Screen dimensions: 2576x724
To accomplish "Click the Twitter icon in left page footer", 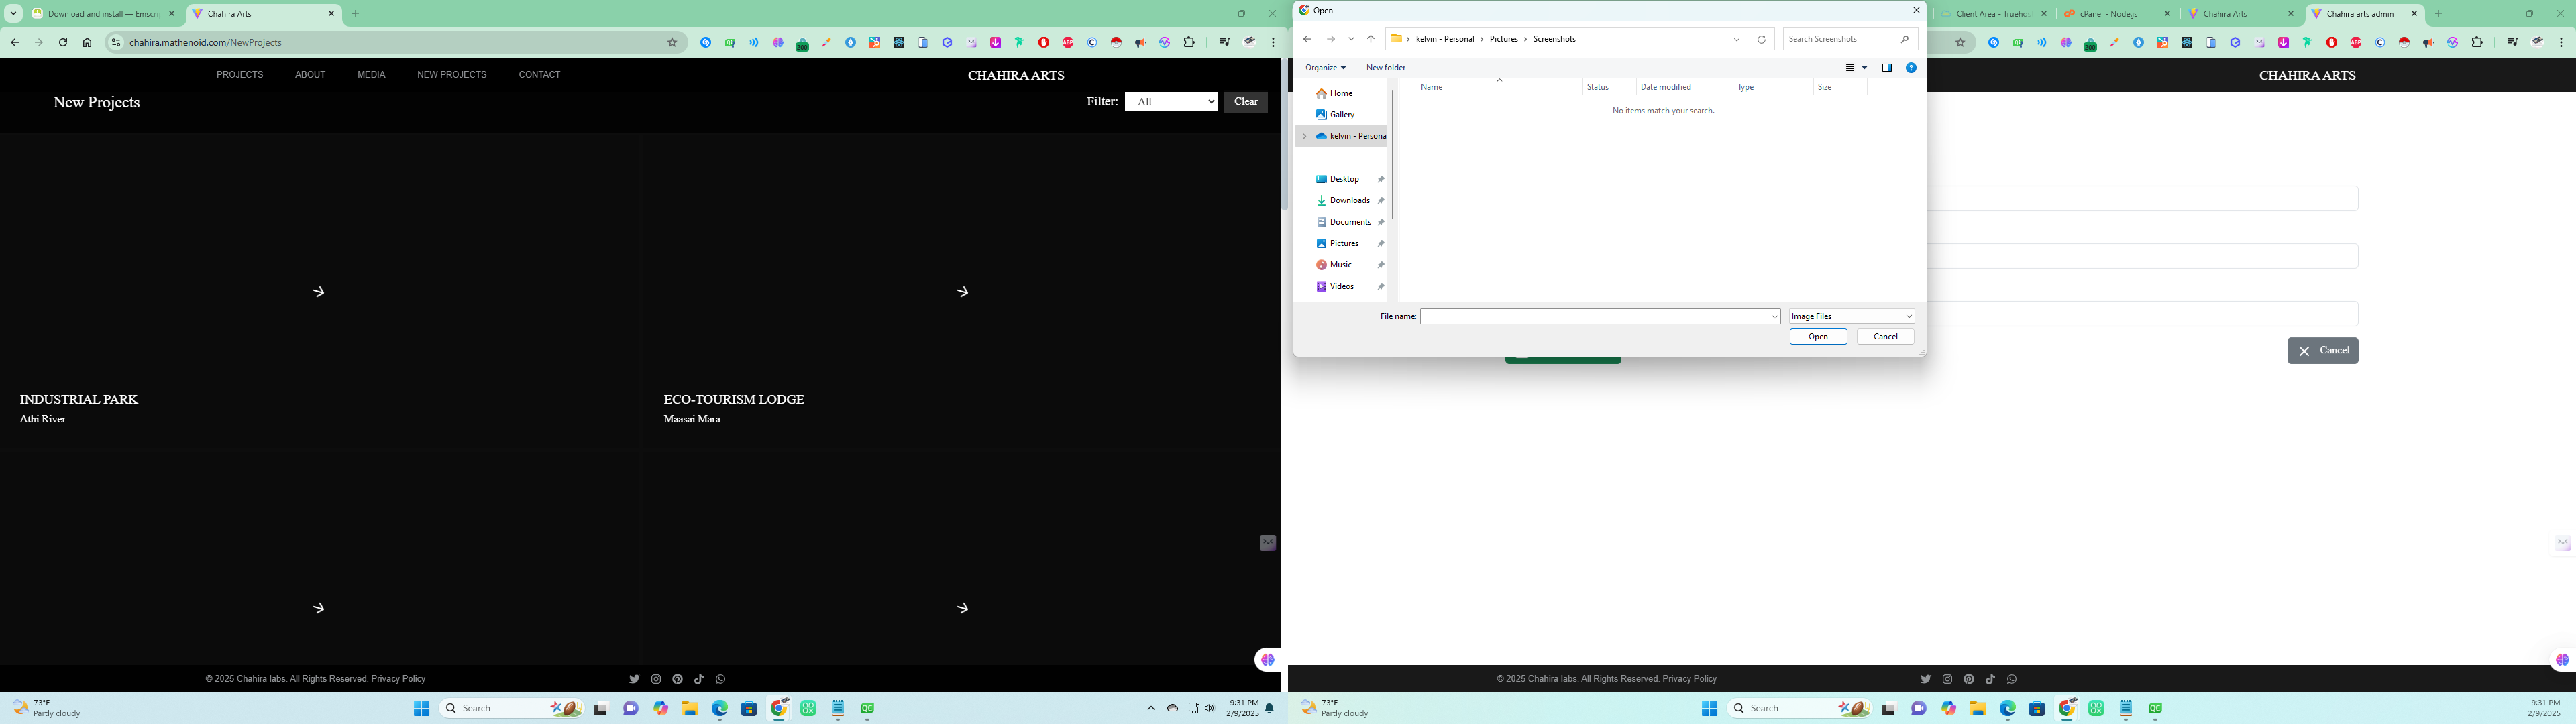I will point(634,679).
